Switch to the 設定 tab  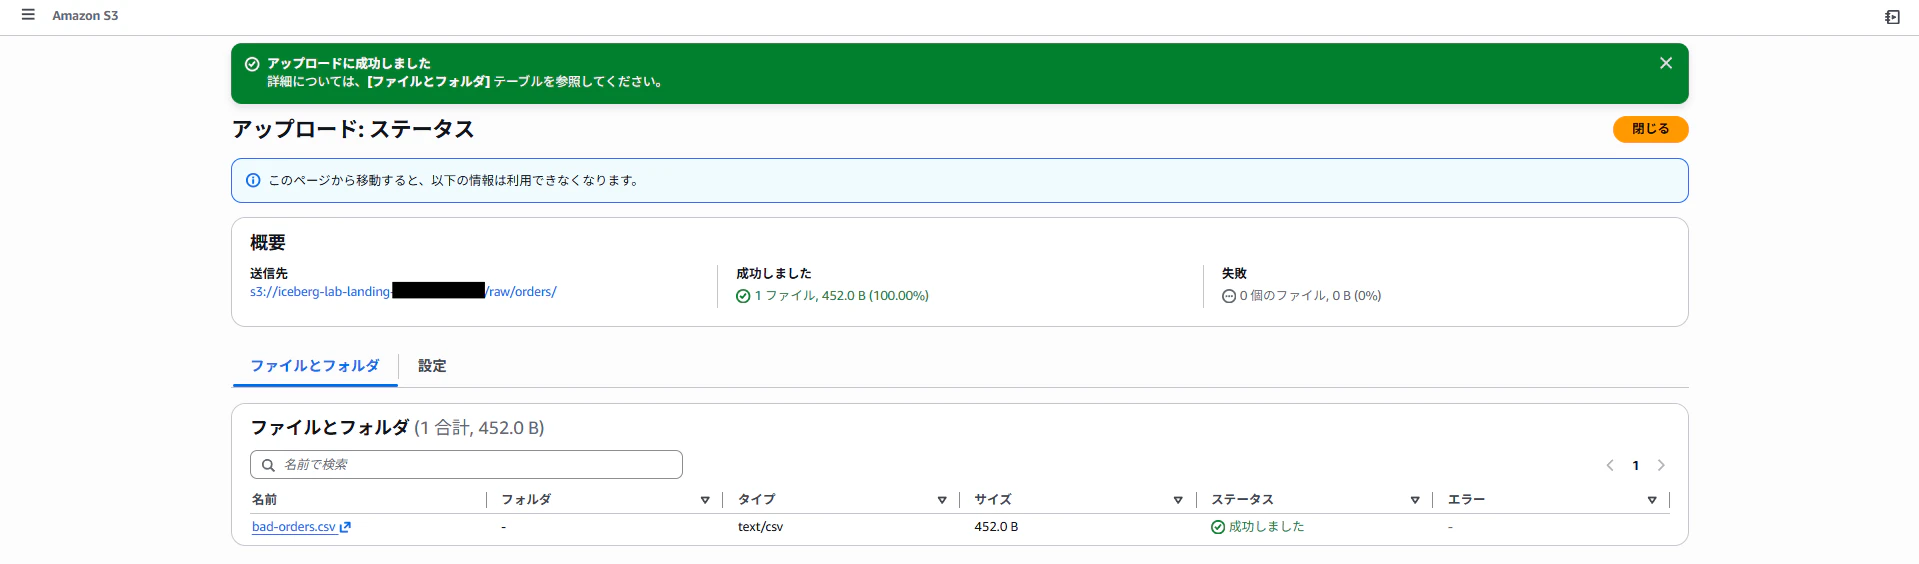(432, 366)
